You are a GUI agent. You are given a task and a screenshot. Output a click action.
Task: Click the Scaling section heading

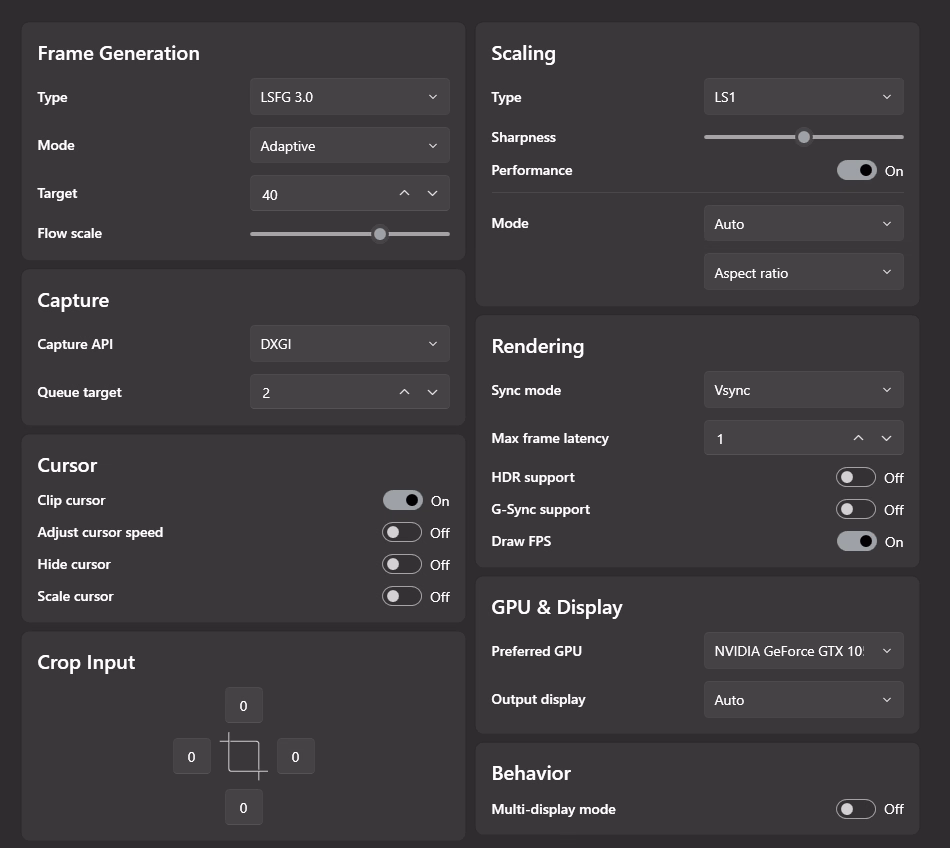(523, 53)
